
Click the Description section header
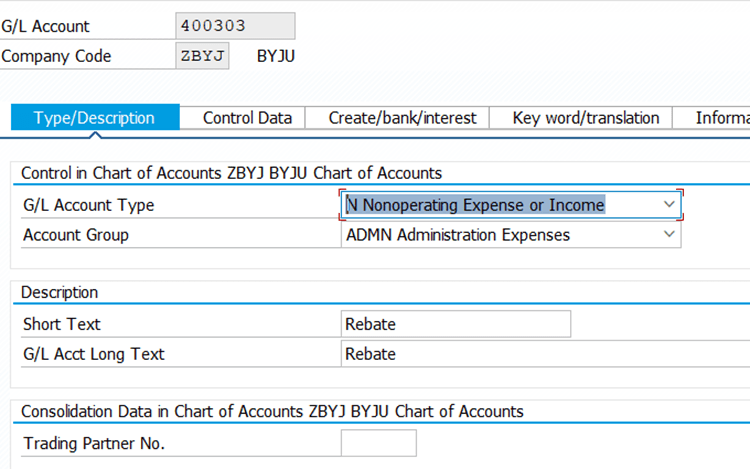click(x=60, y=292)
